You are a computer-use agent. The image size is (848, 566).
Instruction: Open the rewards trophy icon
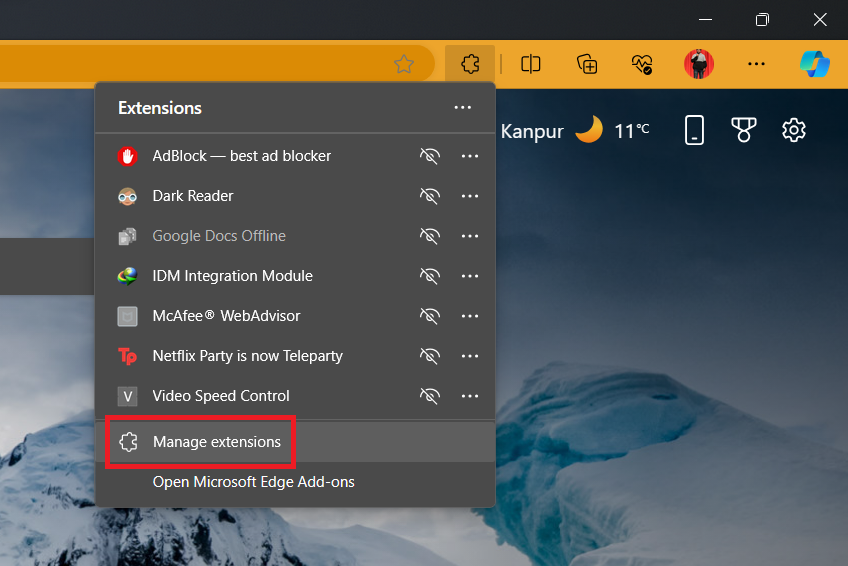pos(742,130)
